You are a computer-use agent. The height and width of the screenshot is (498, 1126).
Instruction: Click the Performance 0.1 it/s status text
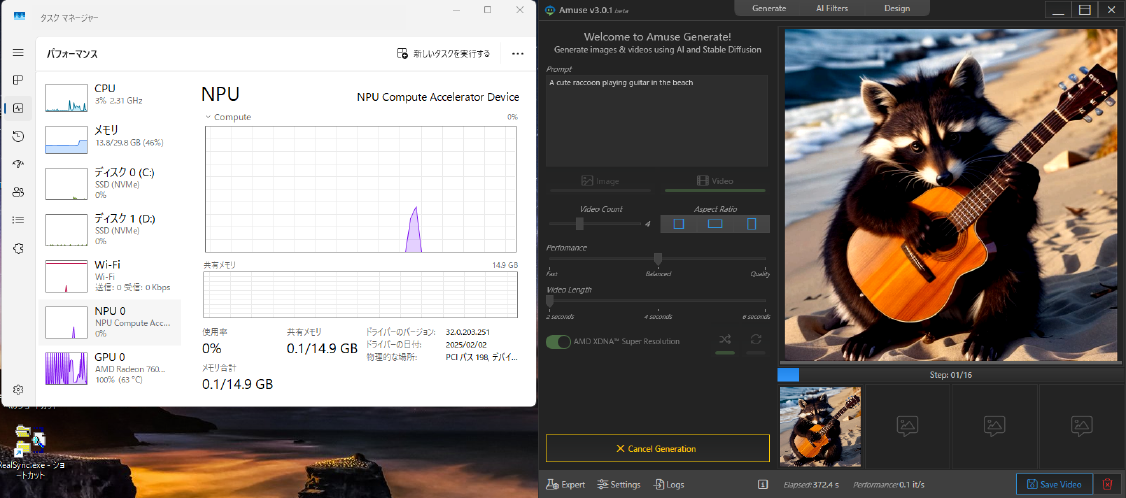[888, 484]
